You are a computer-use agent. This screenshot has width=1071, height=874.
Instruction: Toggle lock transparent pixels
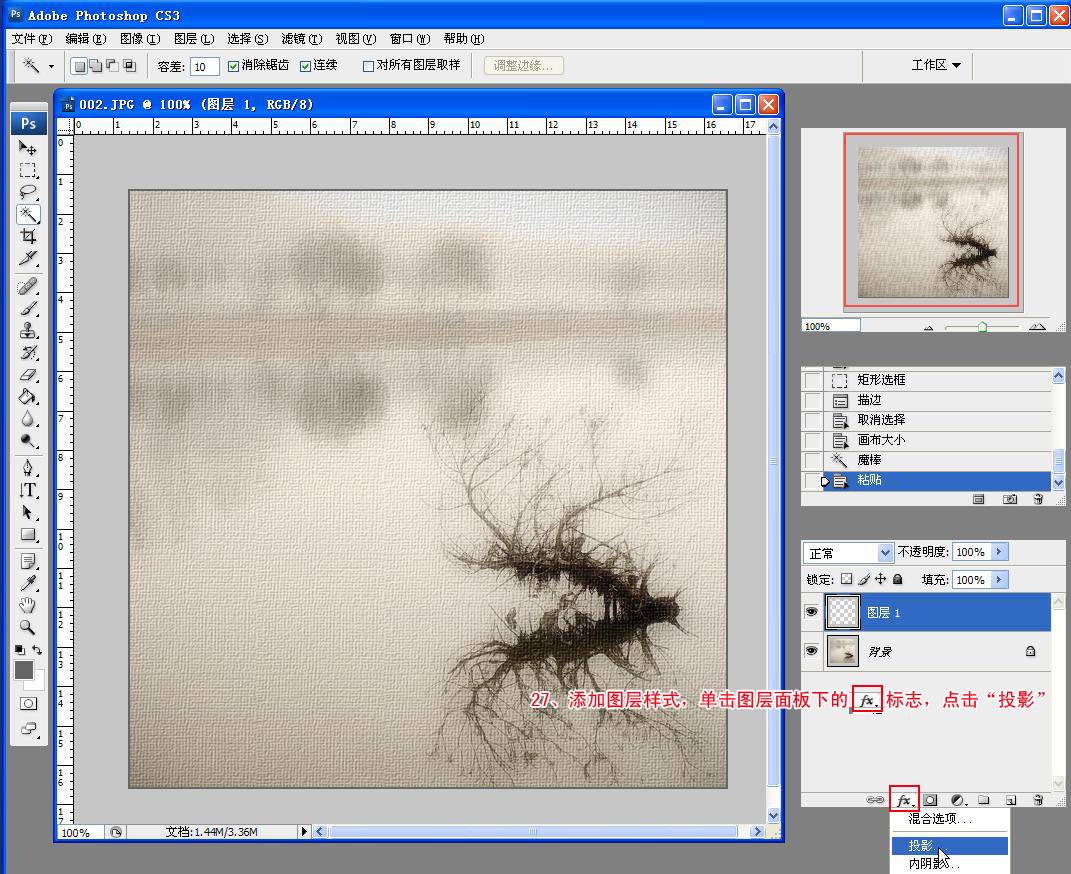tap(846, 579)
